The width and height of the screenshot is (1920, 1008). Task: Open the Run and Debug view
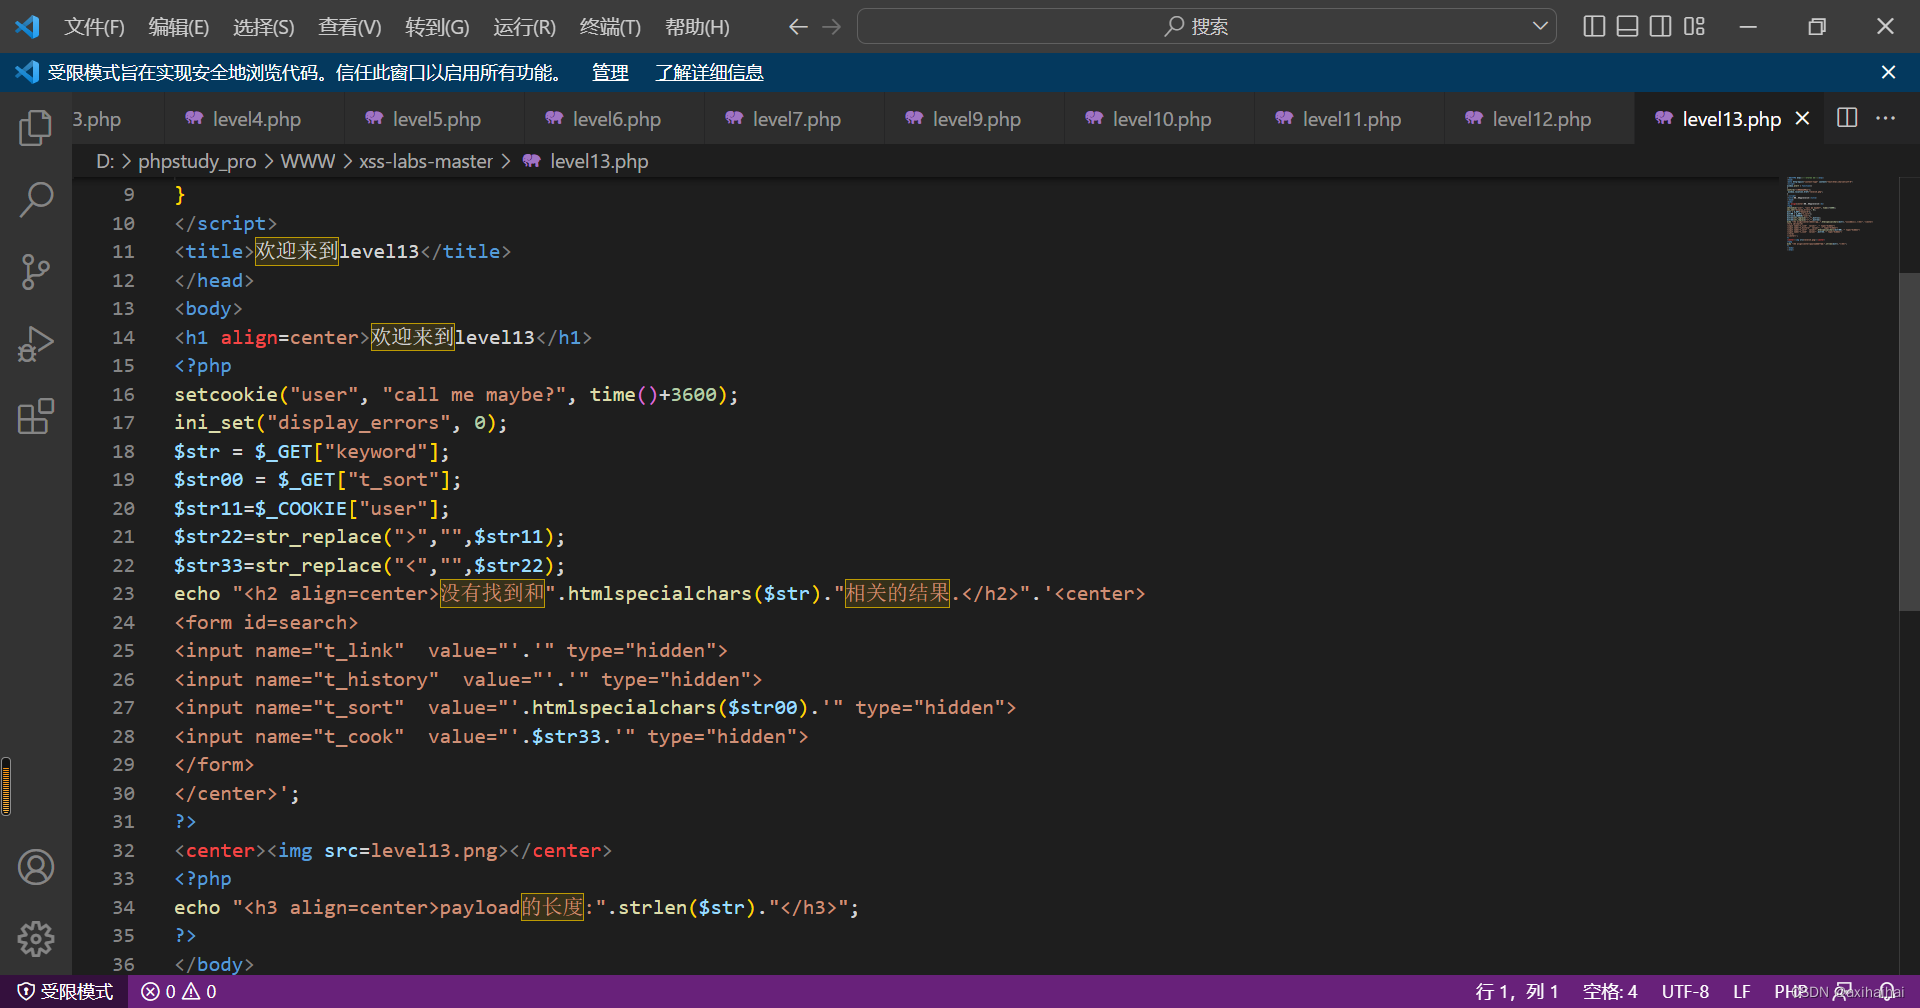pyautogui.click(x=35, y=344)
